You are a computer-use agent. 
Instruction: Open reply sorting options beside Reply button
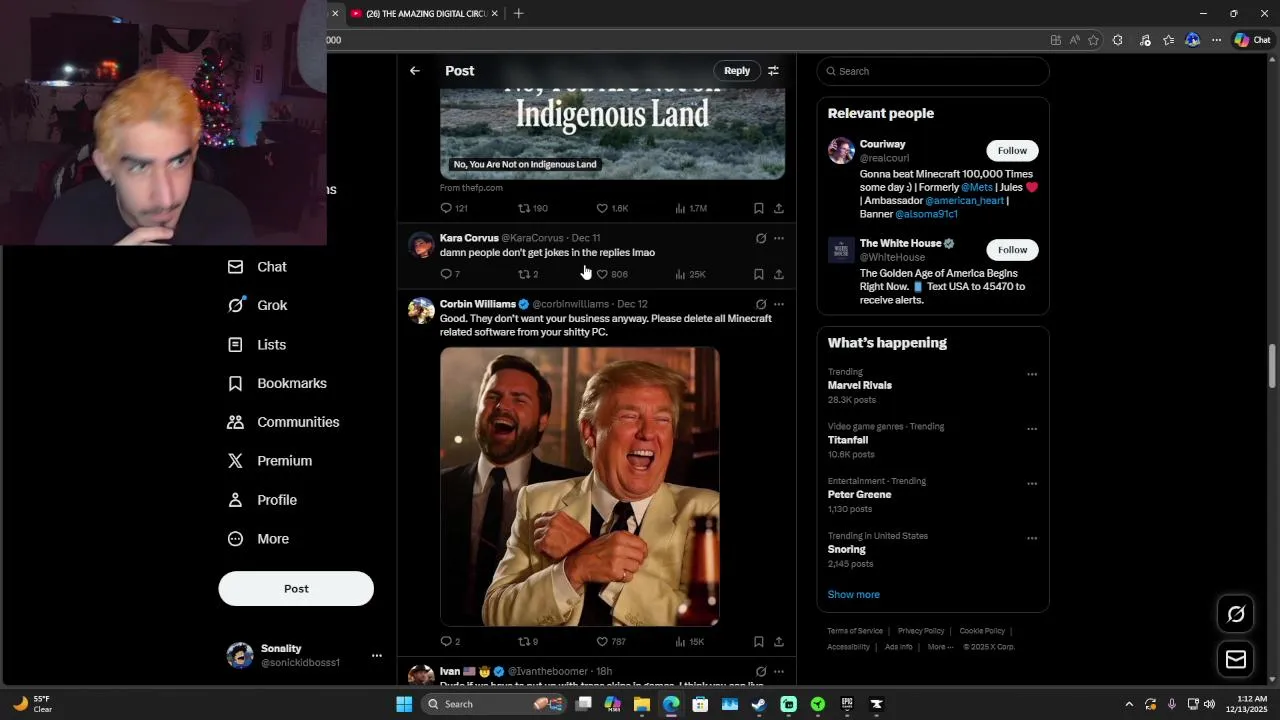[x=773, y=71]
